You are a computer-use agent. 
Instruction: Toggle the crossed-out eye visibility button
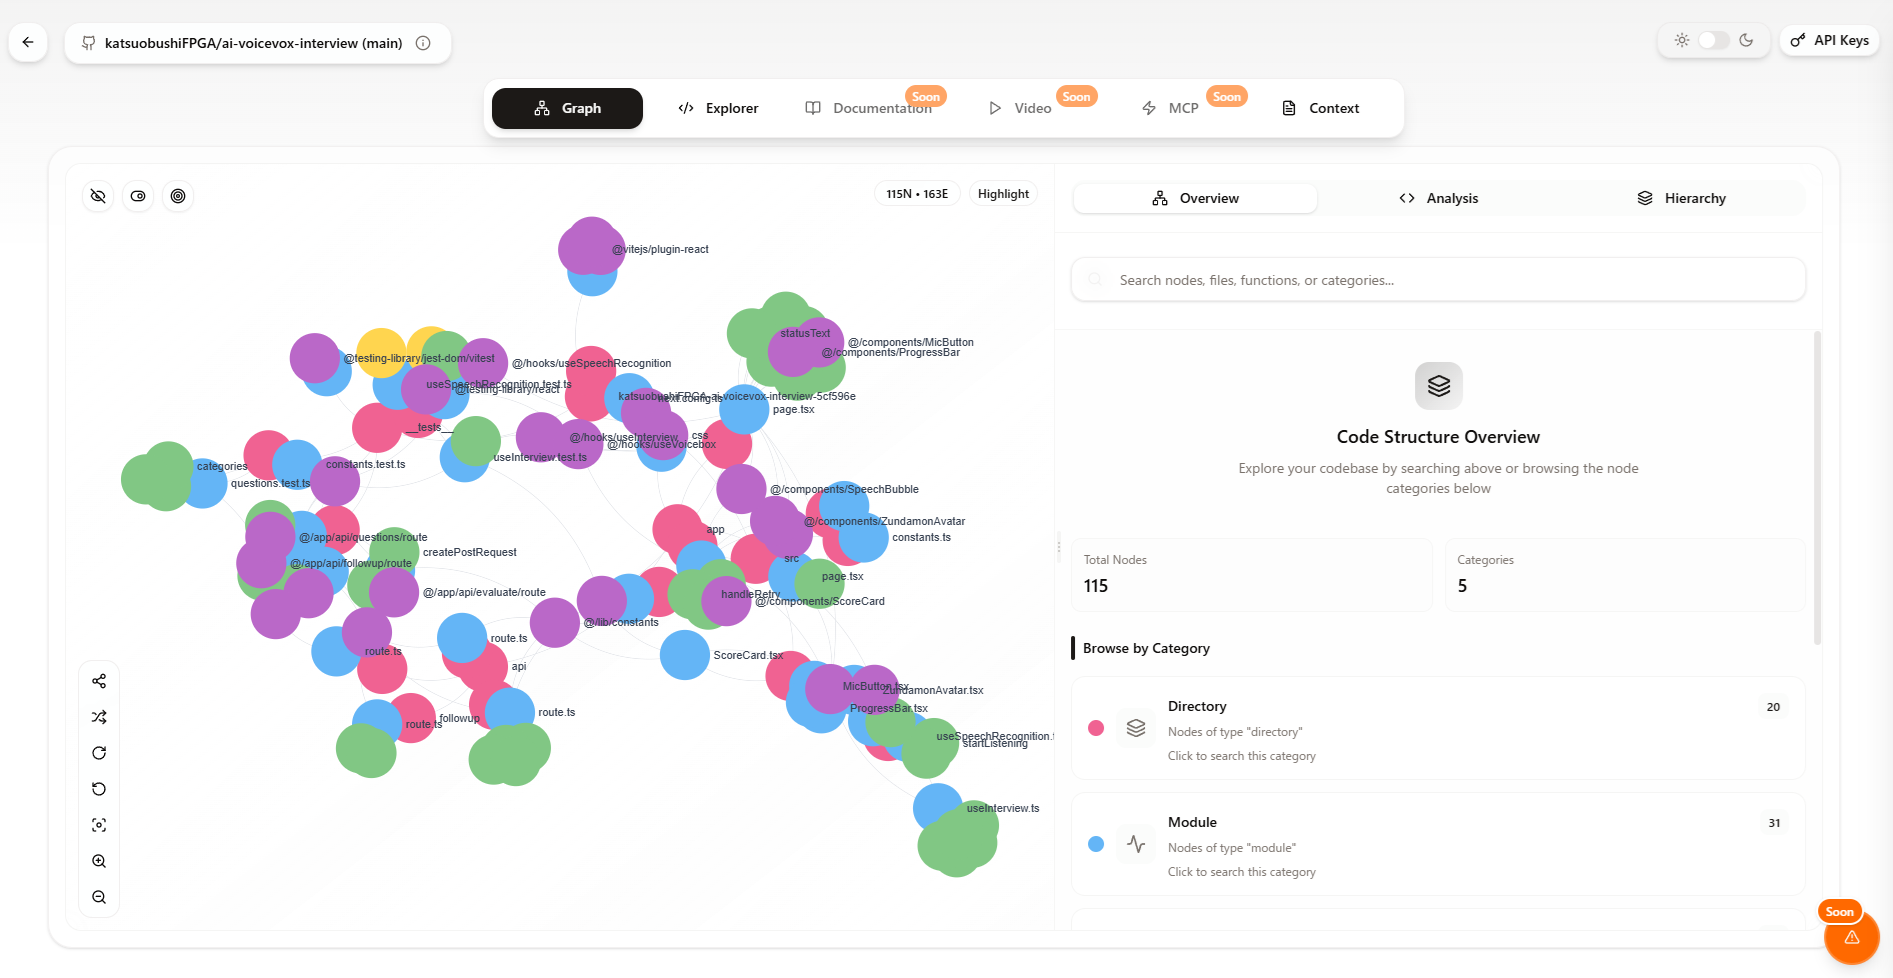98,196
